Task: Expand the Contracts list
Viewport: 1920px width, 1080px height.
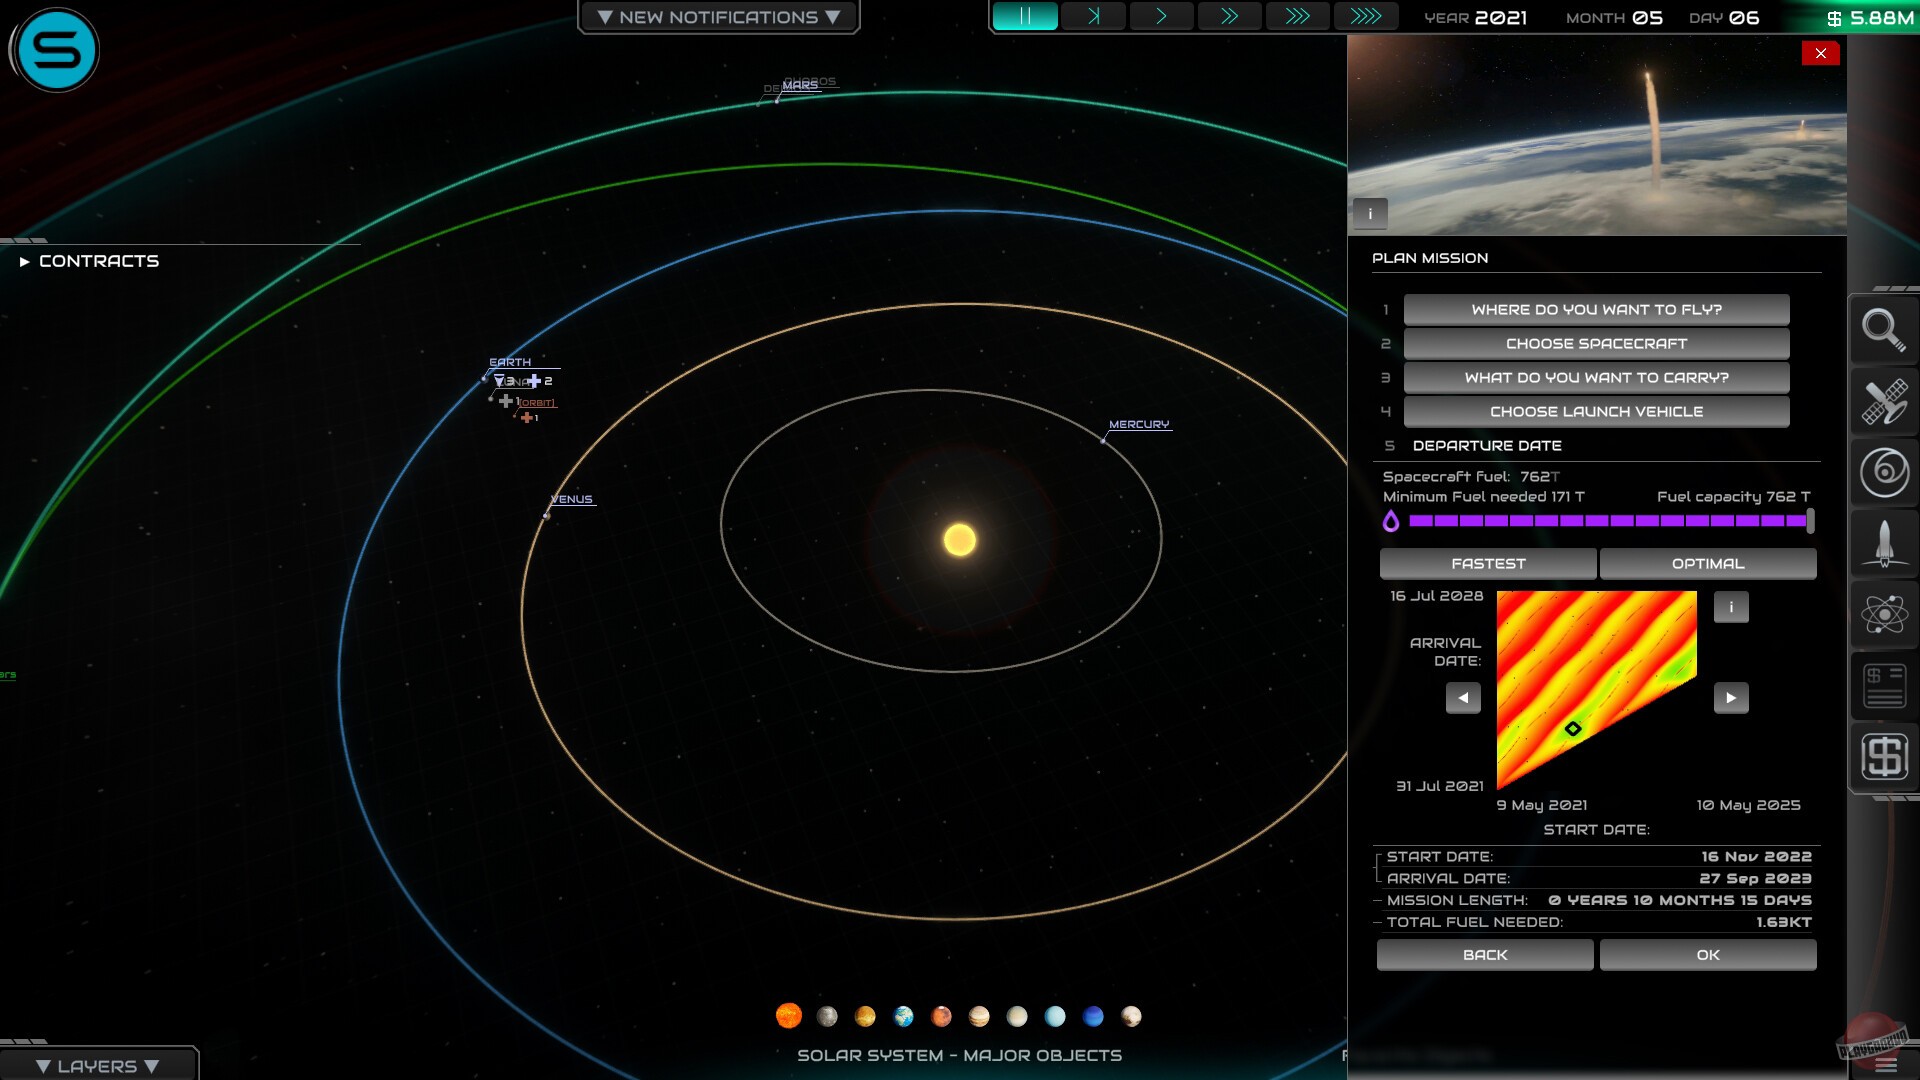Action: (x=88, y=261)
